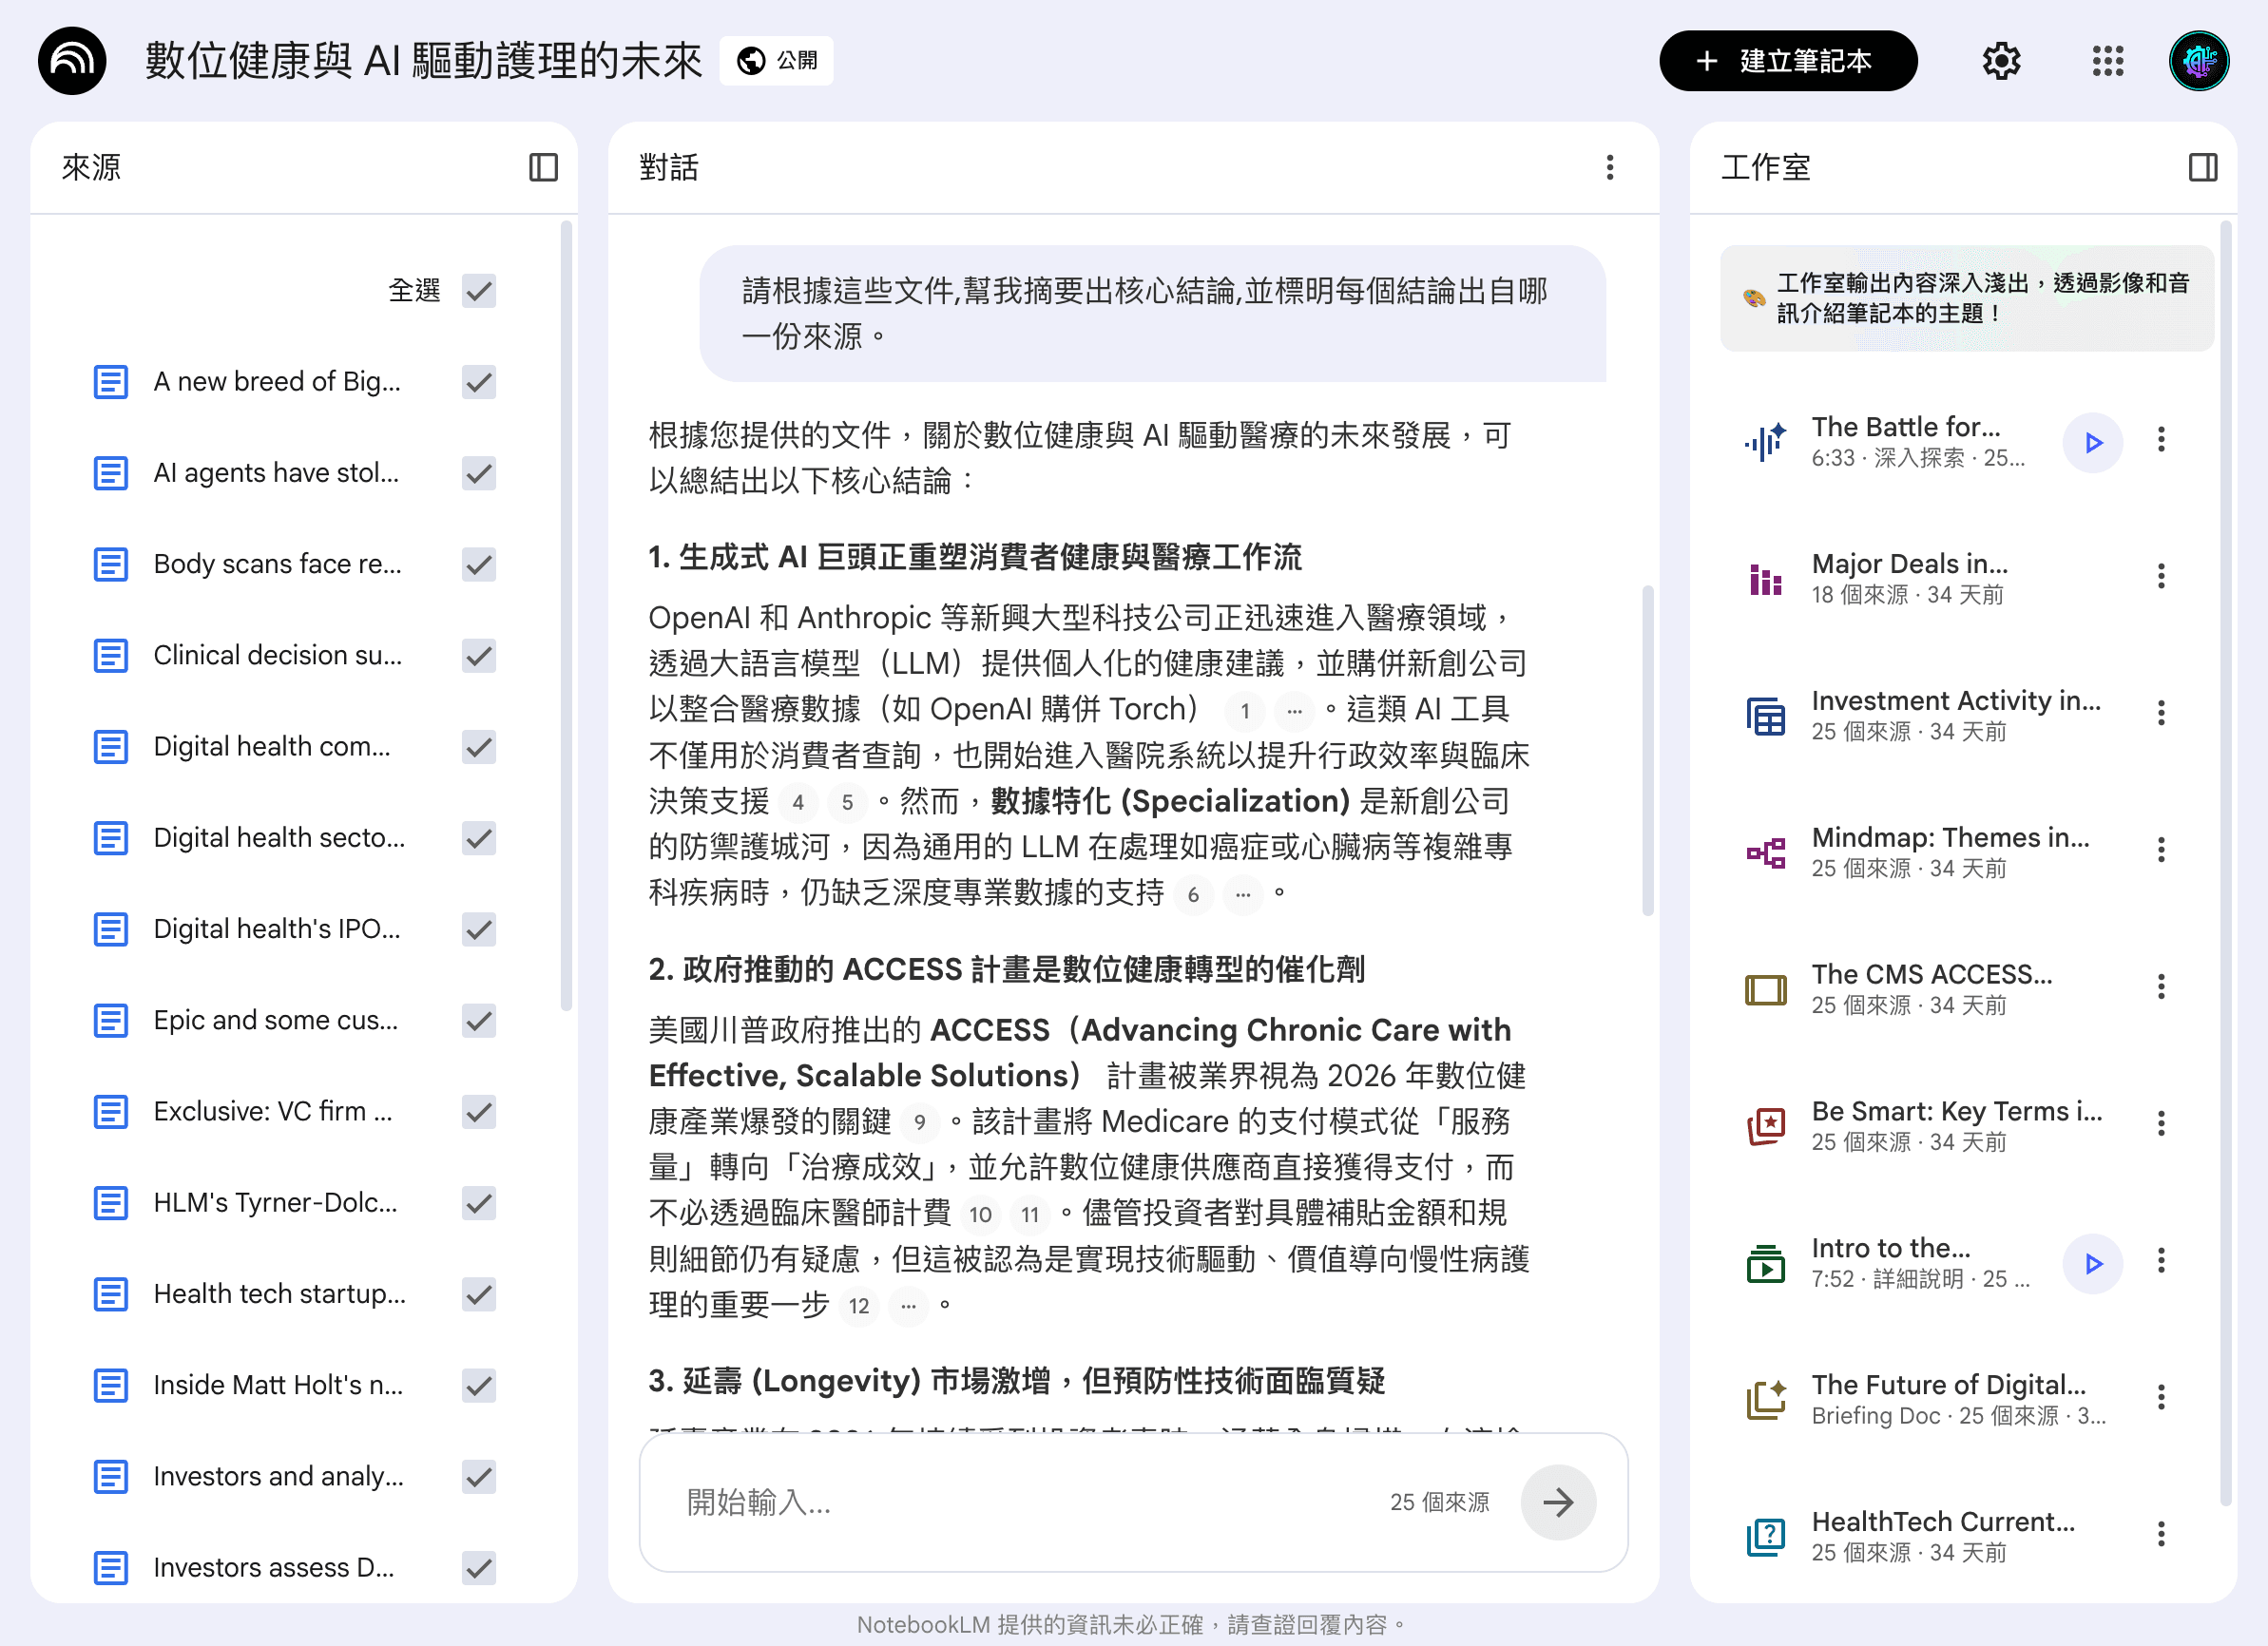Submit the chat message arrow button
Screen dimensions: 2268x1646
tap(1557, 1501)
